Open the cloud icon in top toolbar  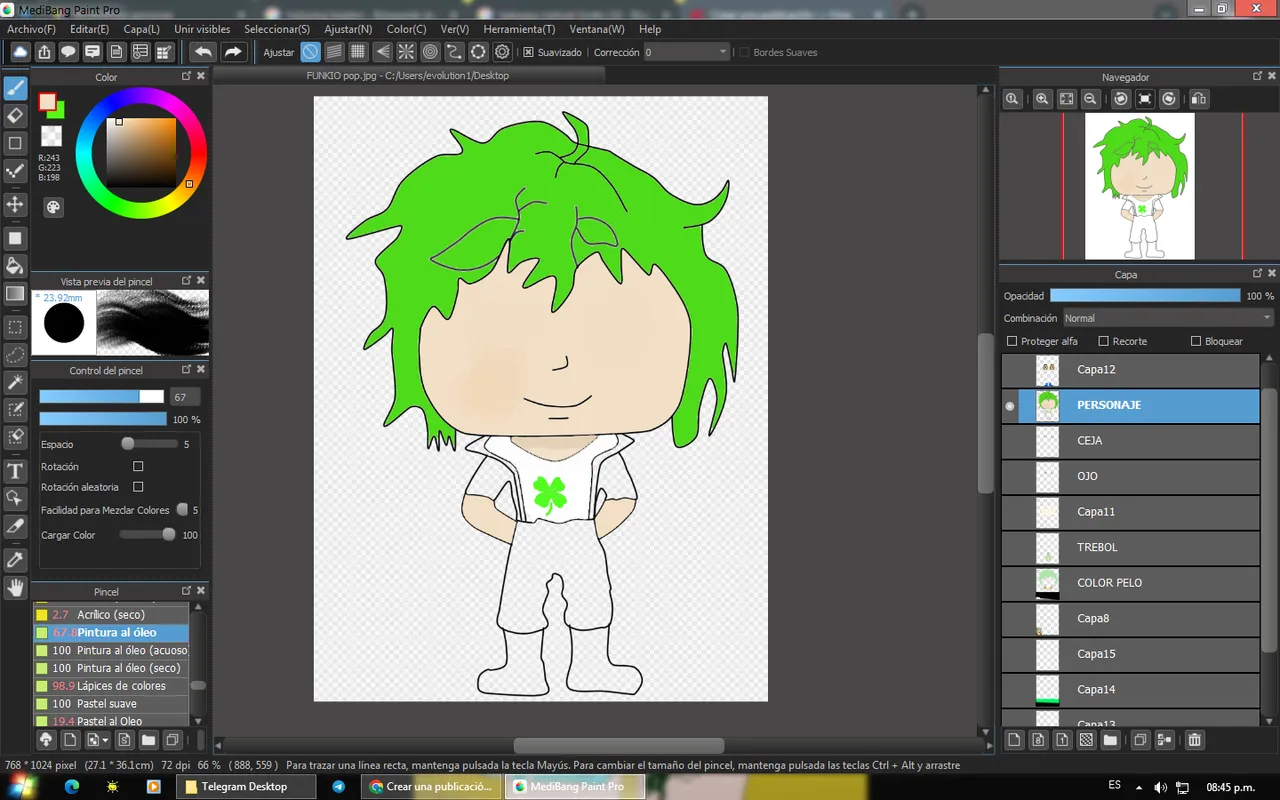coord(20,52)
